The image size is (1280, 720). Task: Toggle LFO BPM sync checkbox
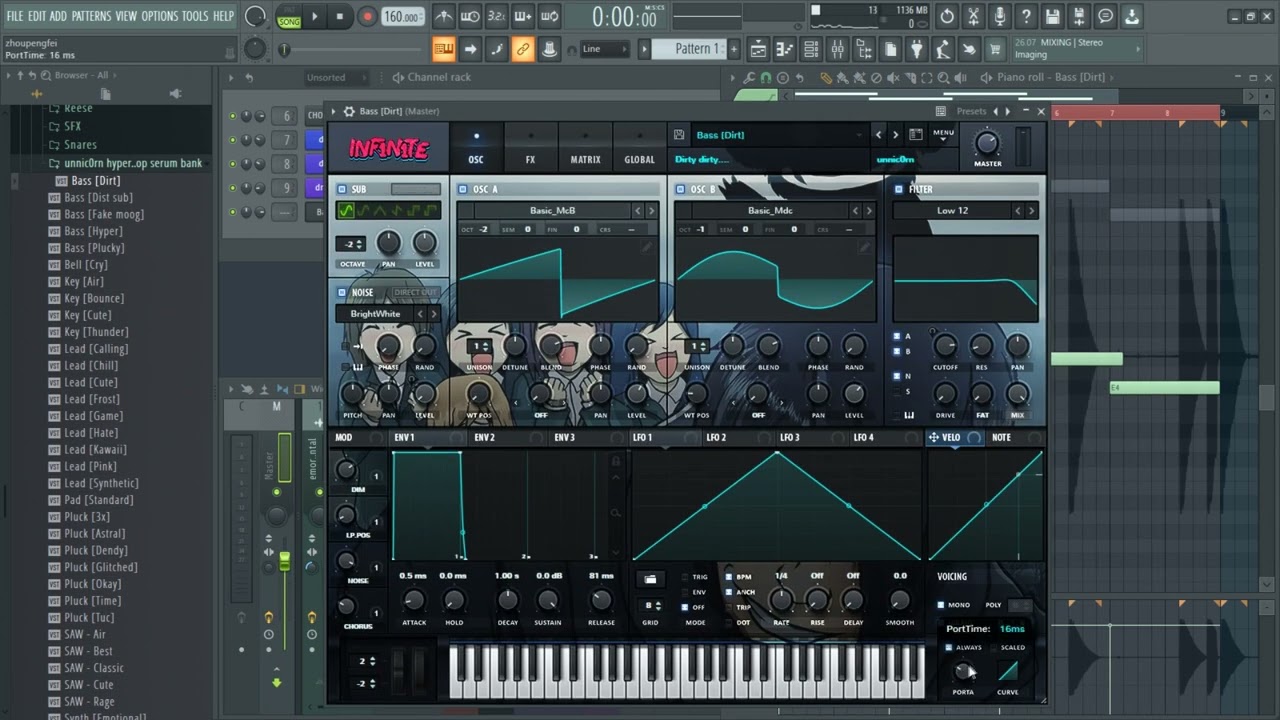point(729,577)
